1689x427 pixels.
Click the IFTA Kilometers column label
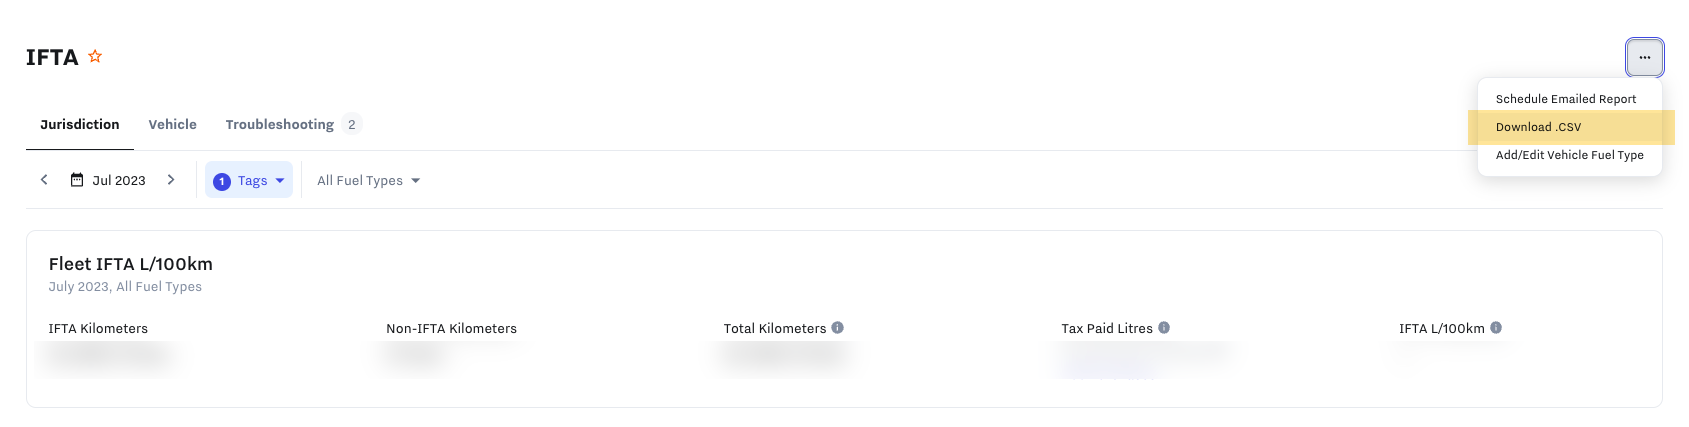(98, 329)
